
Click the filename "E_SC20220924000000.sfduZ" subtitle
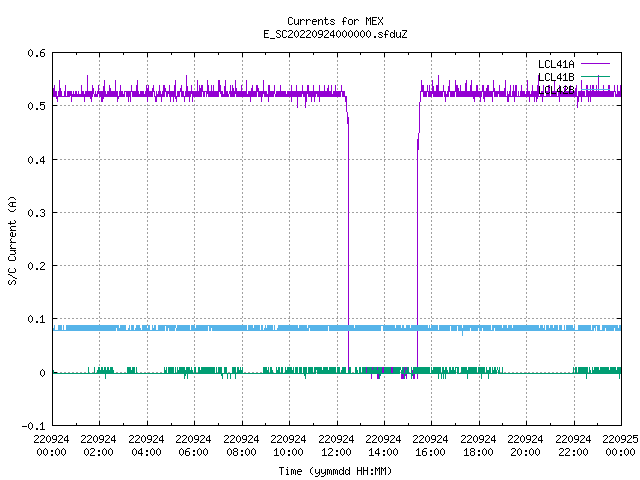click(335, 34)
